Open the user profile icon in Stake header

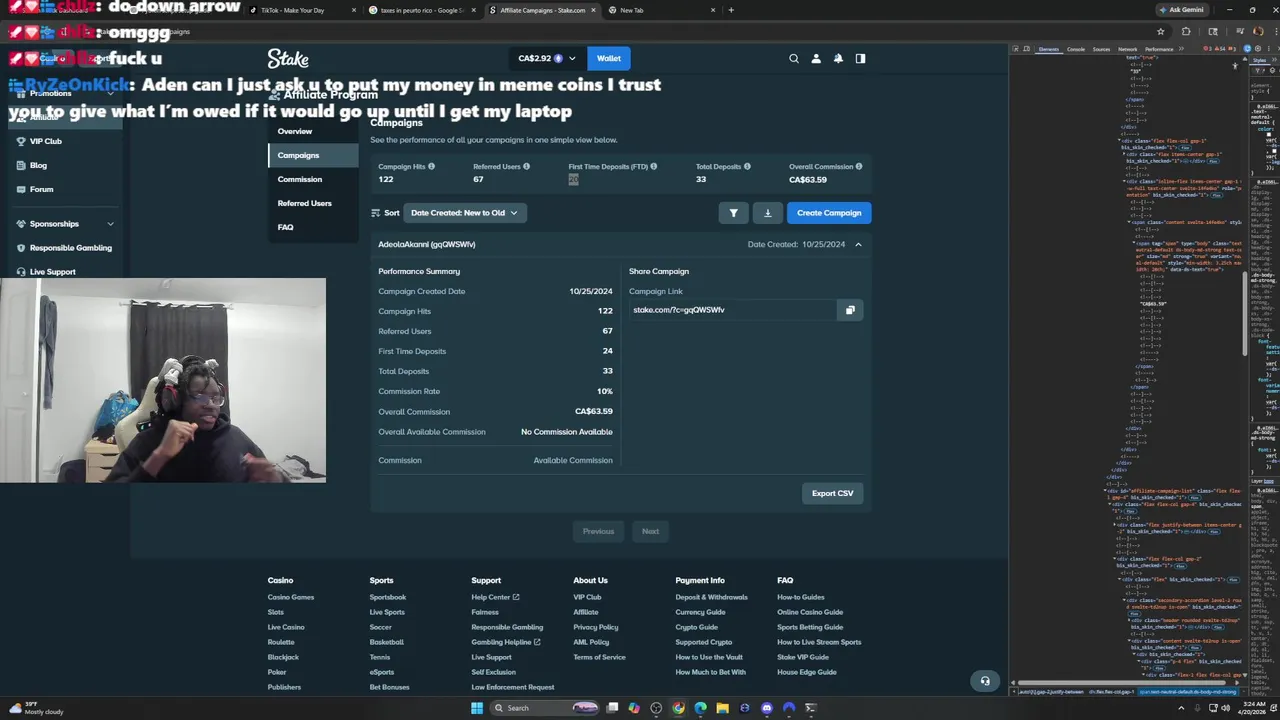click(x=816, y=58)
